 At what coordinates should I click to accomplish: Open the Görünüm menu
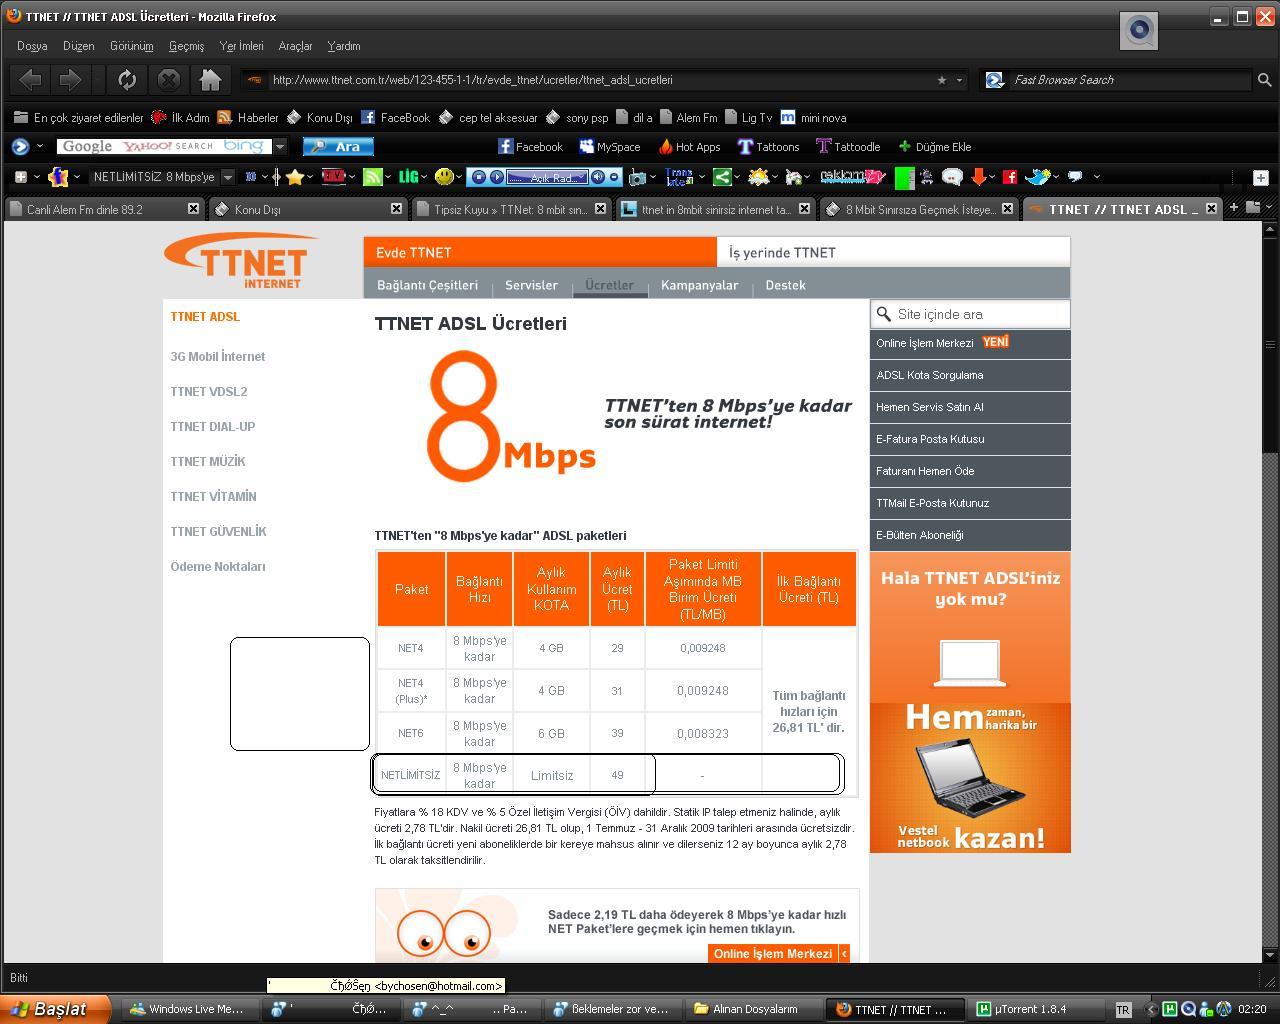tap(131, 46)
